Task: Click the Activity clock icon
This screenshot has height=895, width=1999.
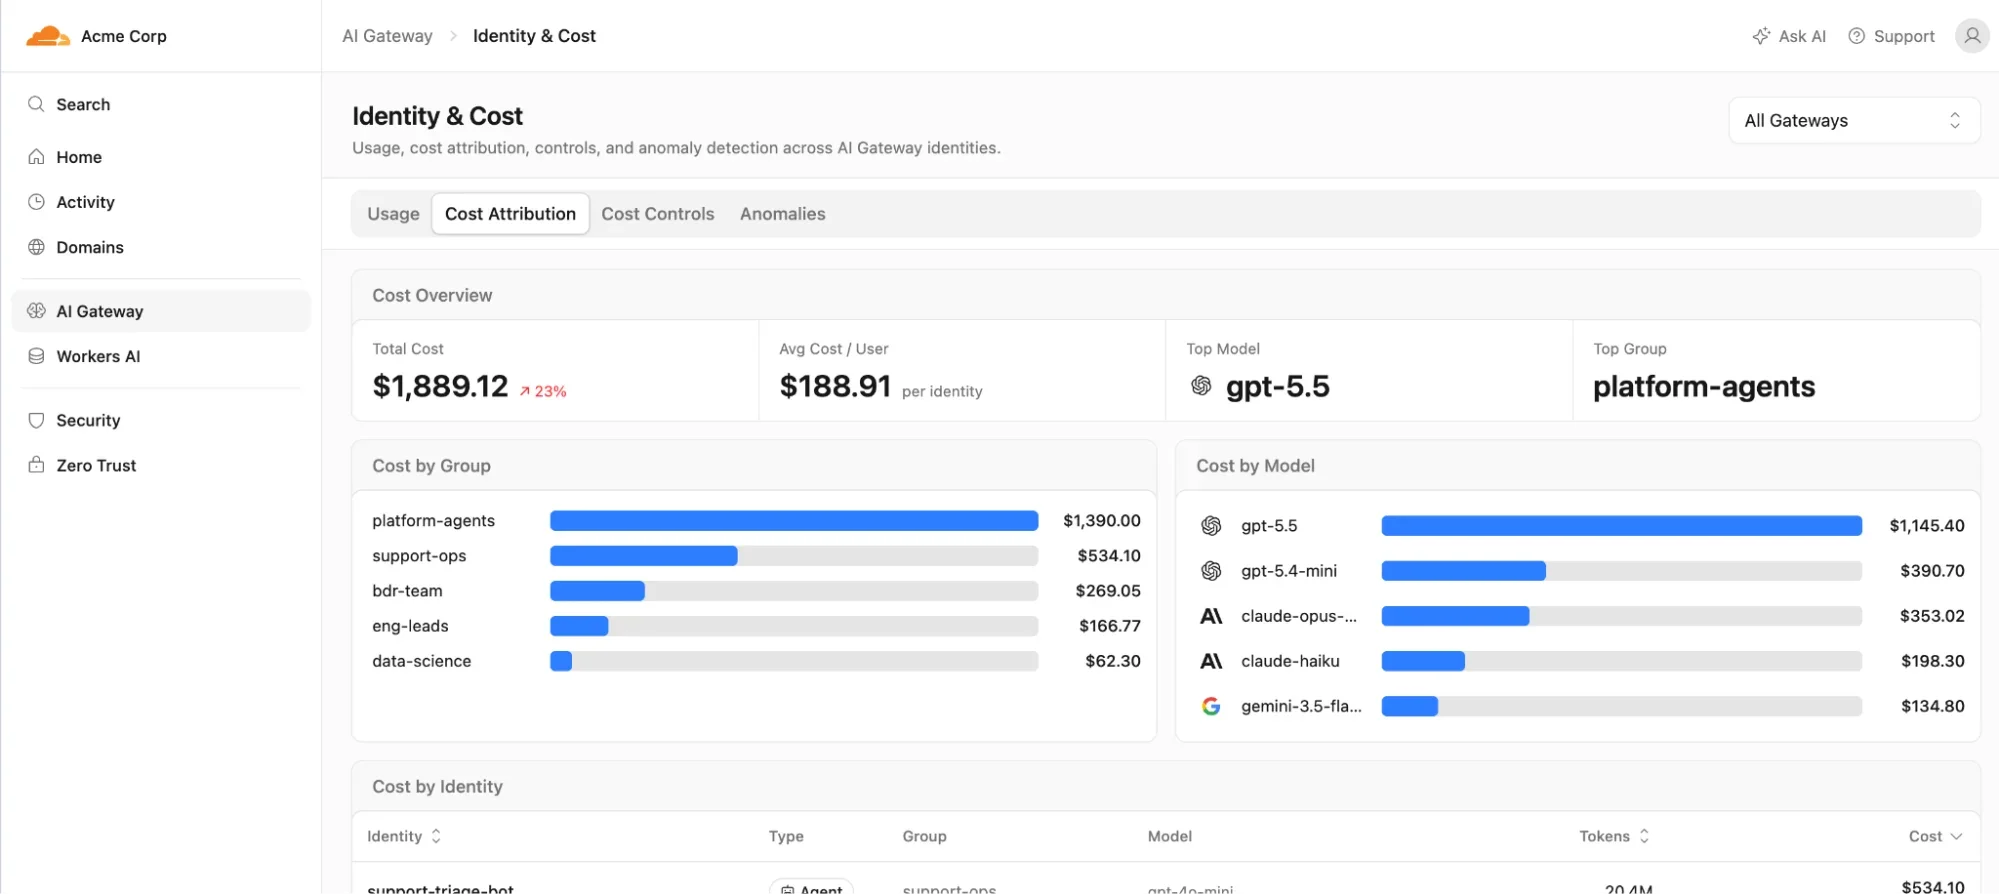Action: [x=36, y=202]
